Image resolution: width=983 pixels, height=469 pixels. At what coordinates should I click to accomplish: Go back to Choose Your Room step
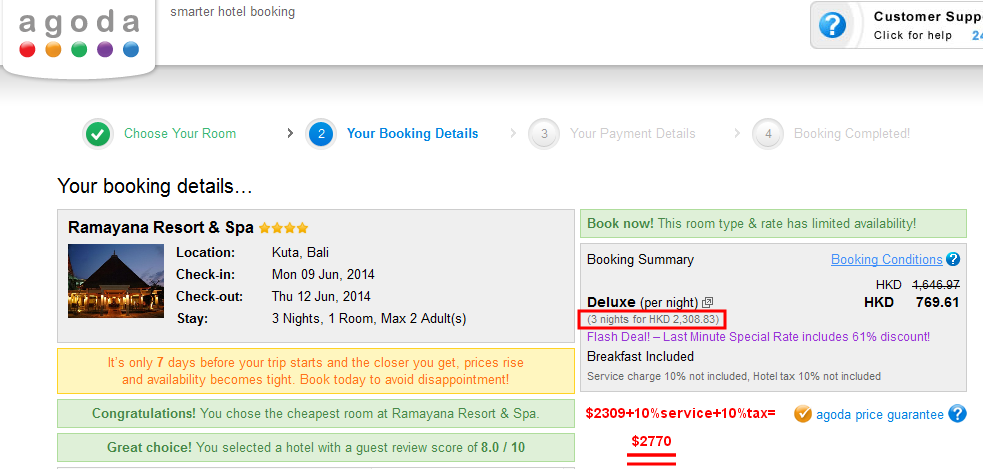180,134
